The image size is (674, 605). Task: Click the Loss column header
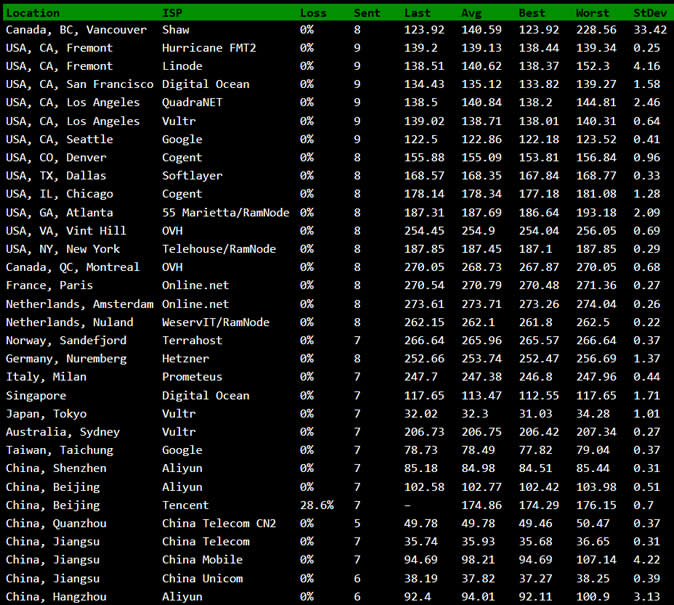tap(313, 13)
